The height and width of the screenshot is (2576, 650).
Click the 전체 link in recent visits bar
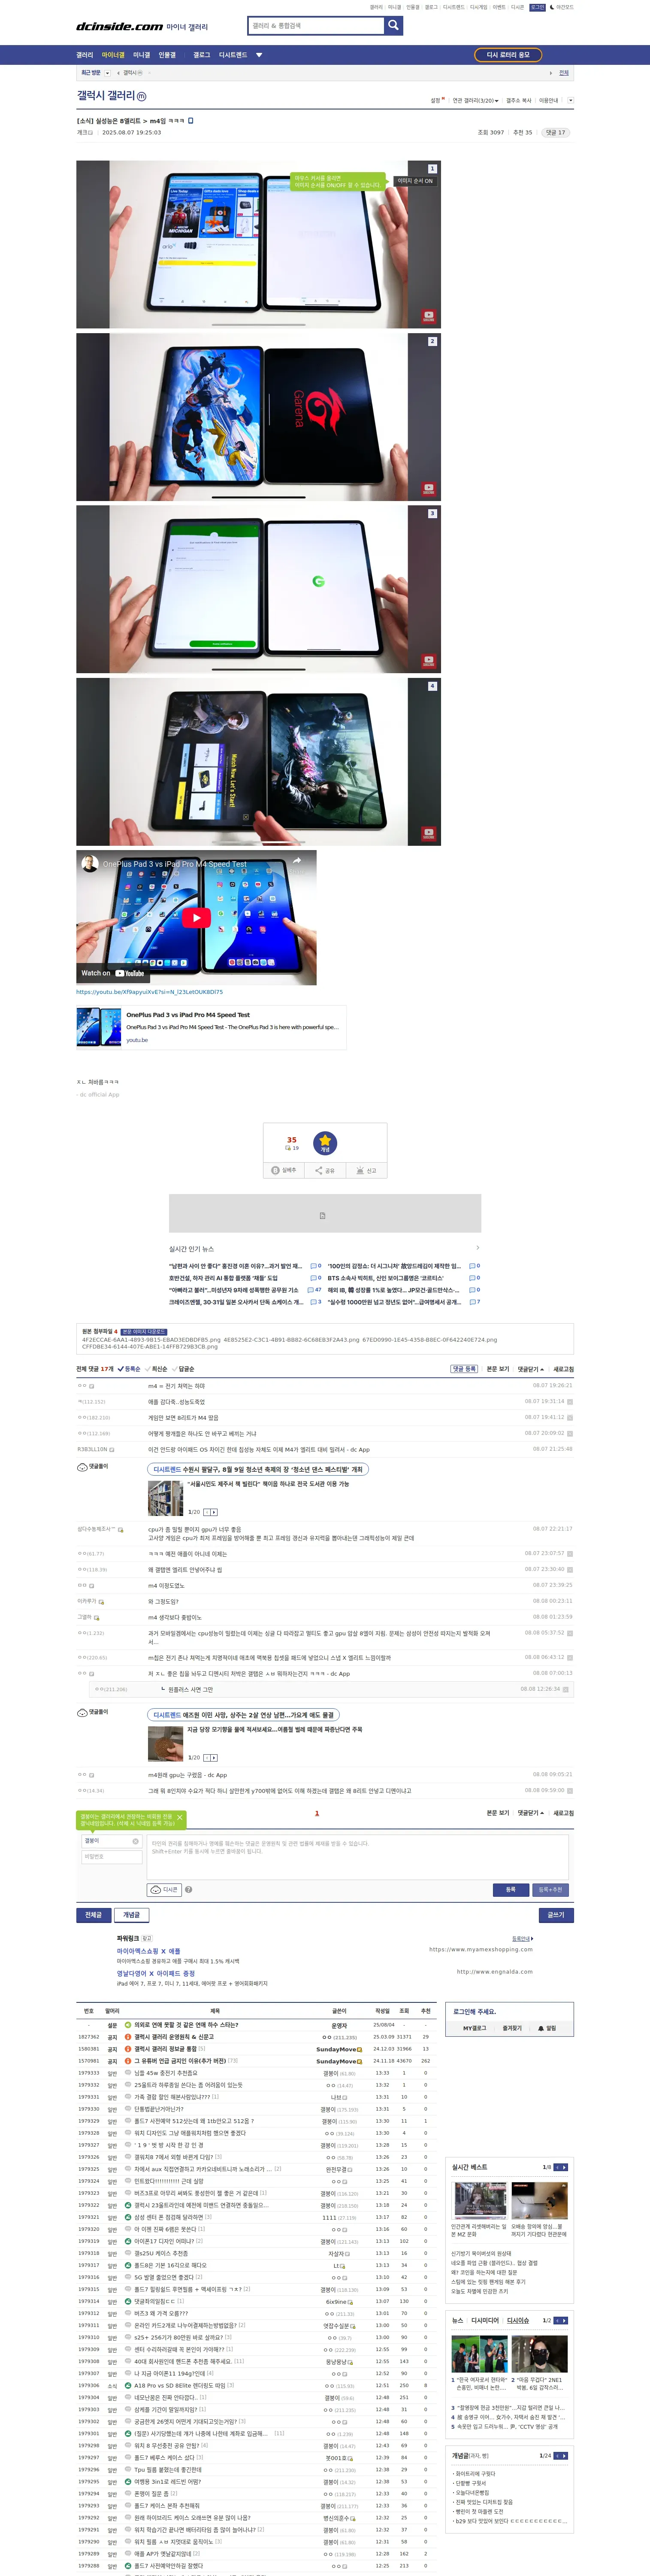pos(564,73)
